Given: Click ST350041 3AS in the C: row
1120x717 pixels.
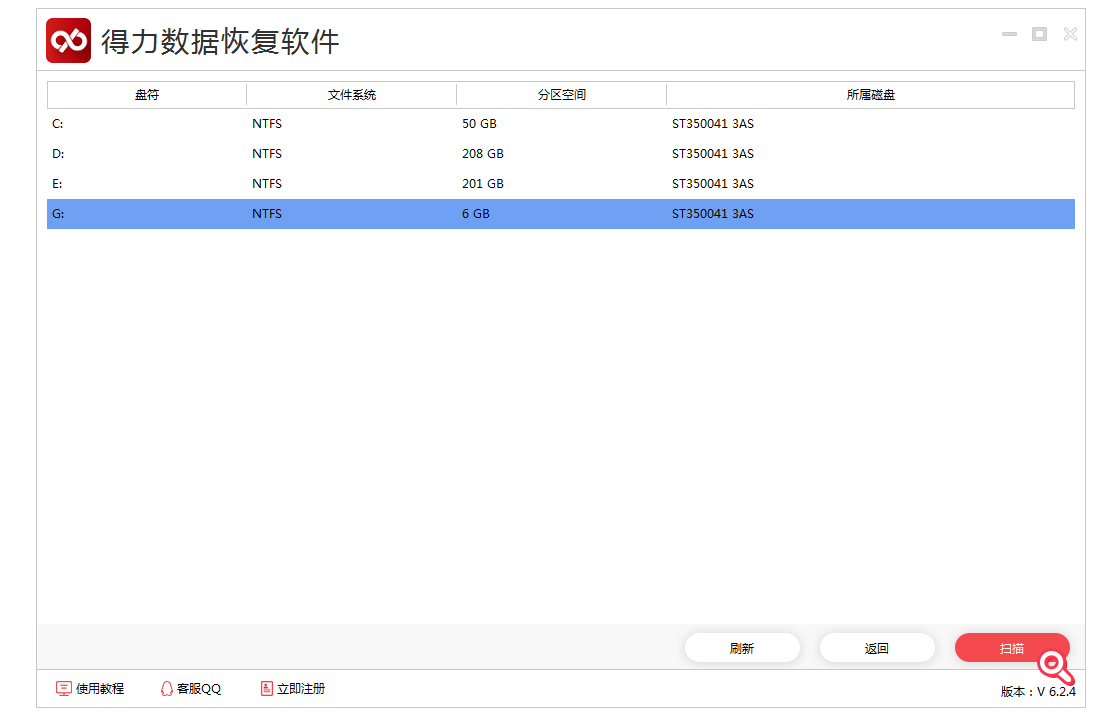Looking at the screenshot, I should pyautogui.click(x=713, y=124).
